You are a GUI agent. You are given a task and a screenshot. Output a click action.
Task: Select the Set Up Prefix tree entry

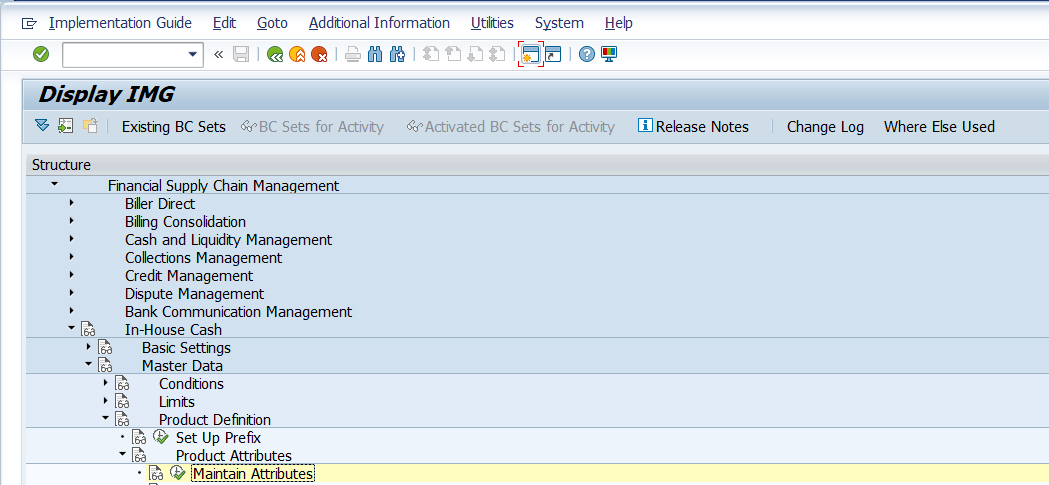pos(218,438)
